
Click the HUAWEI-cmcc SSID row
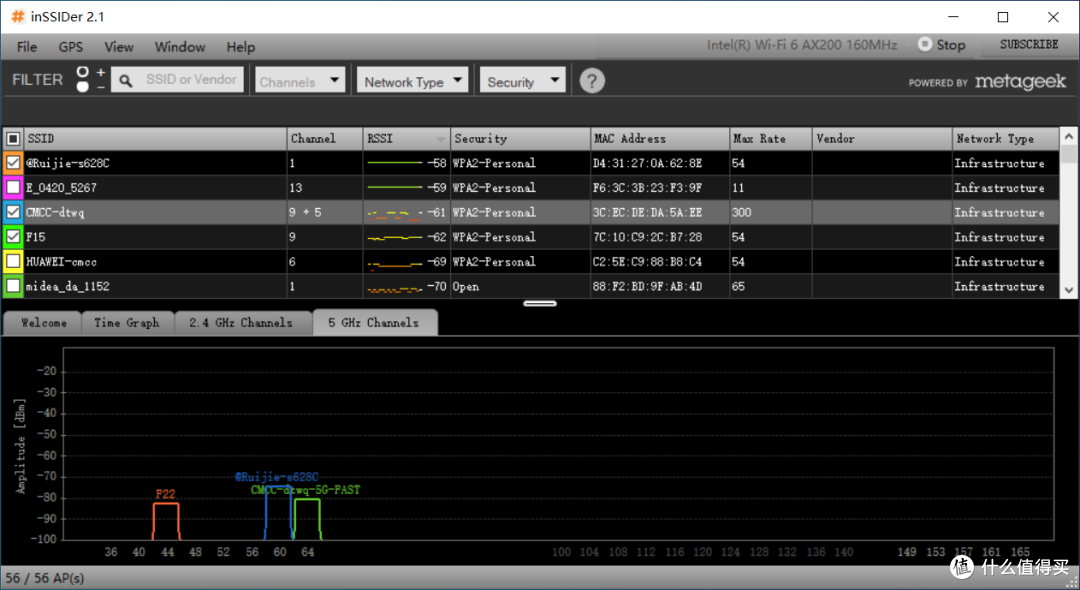[x=155, y=262]
